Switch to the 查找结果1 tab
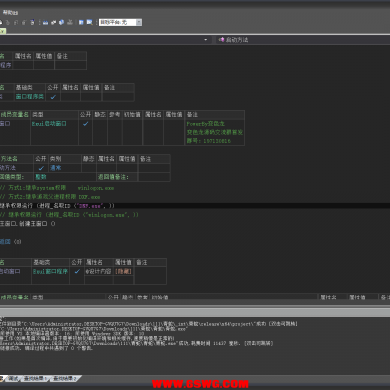 coord(36,379)
